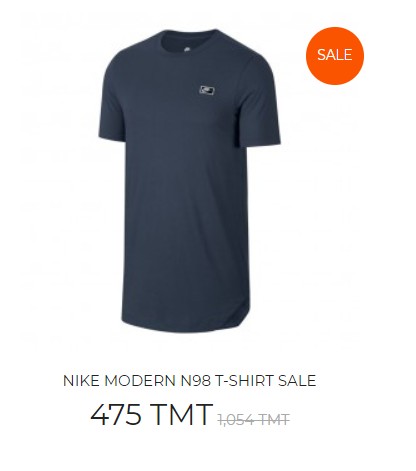Click the struck-through 1,054 number
The width and height of the screenshot is (416, 471).
tap(236, 420)
